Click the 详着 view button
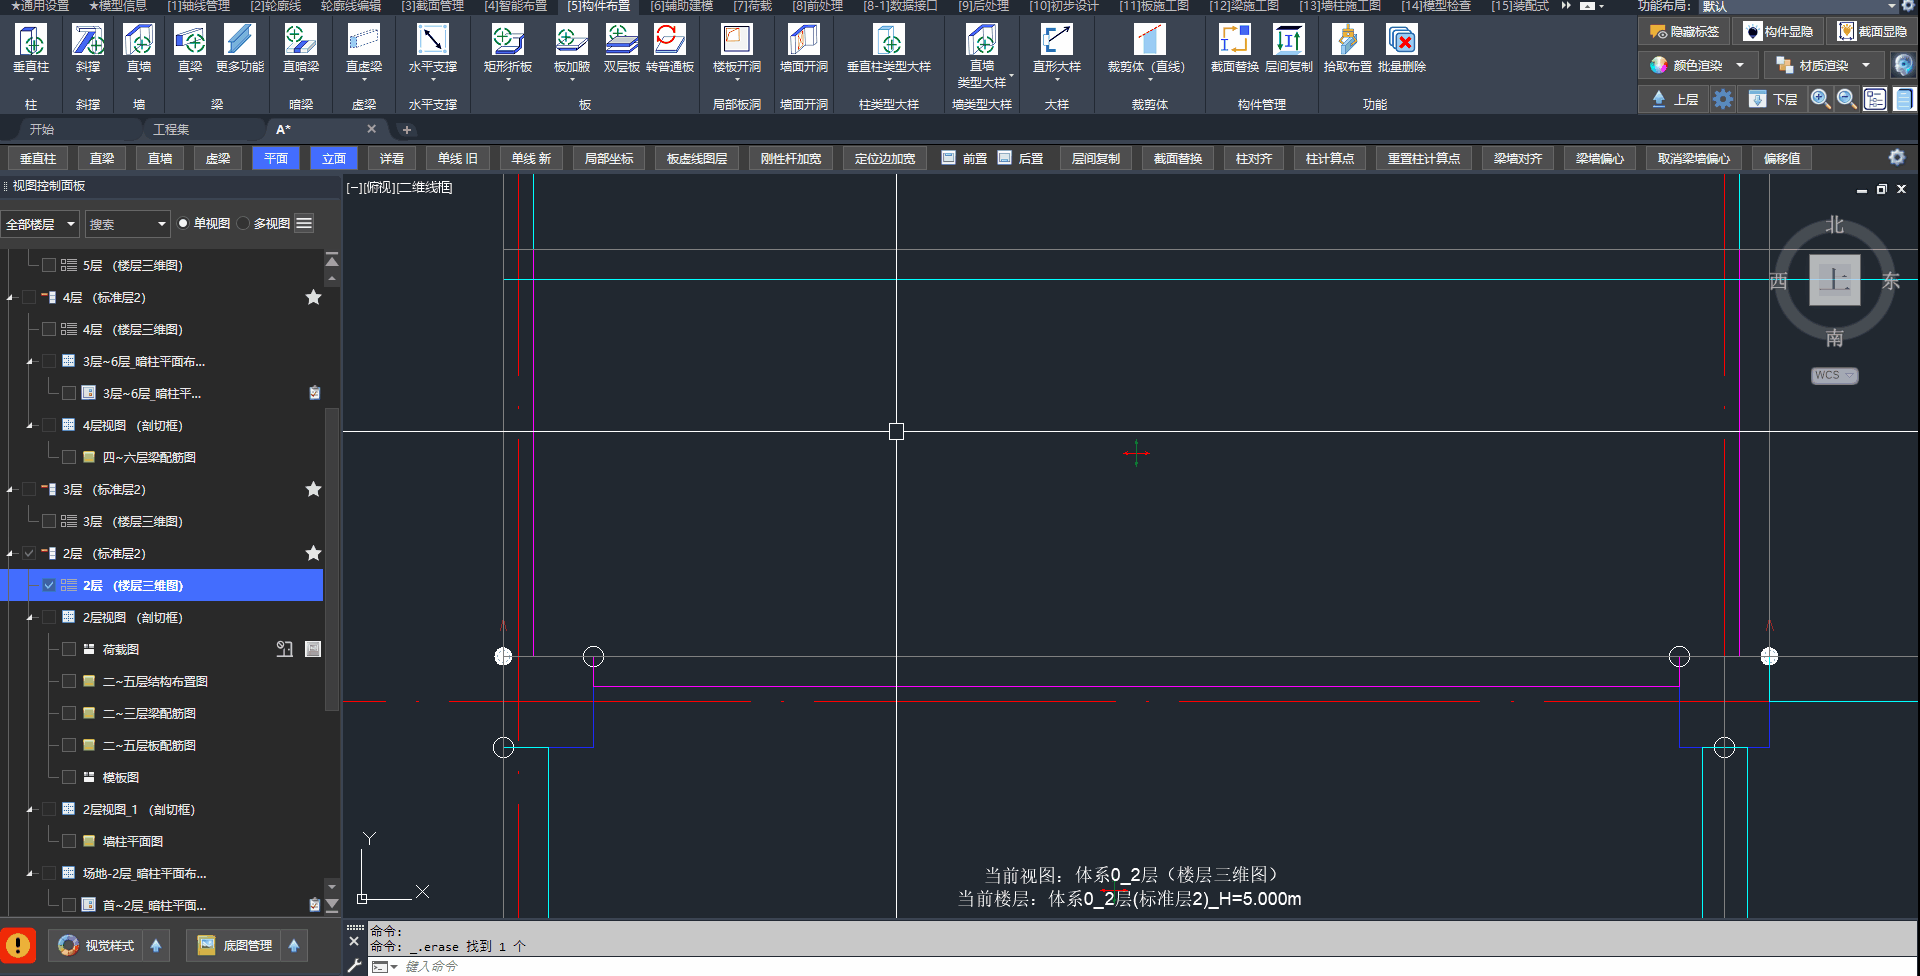The width and height of the screenshot is (1920, 976). point(392,159)
